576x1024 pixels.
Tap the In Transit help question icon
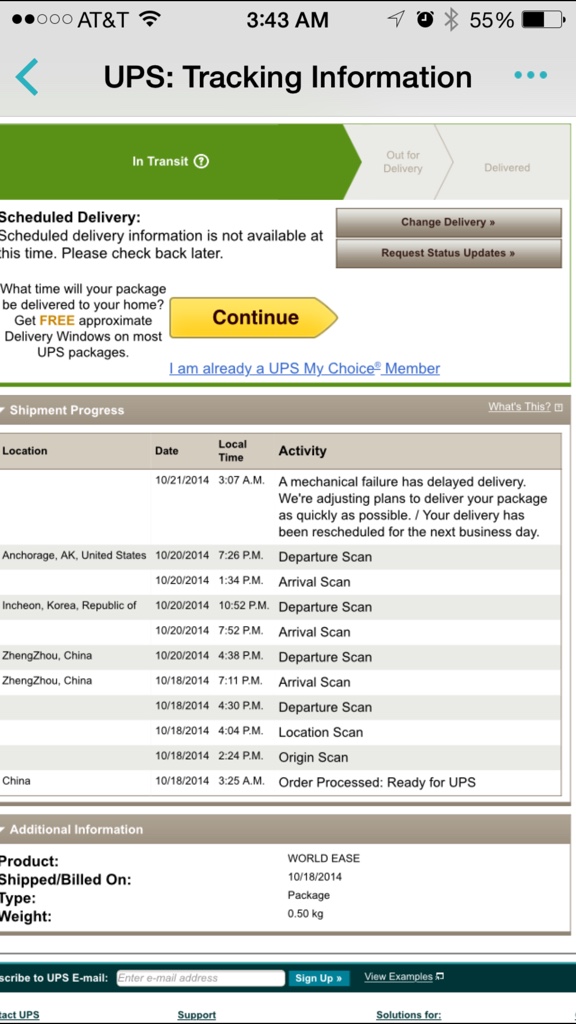202,161
